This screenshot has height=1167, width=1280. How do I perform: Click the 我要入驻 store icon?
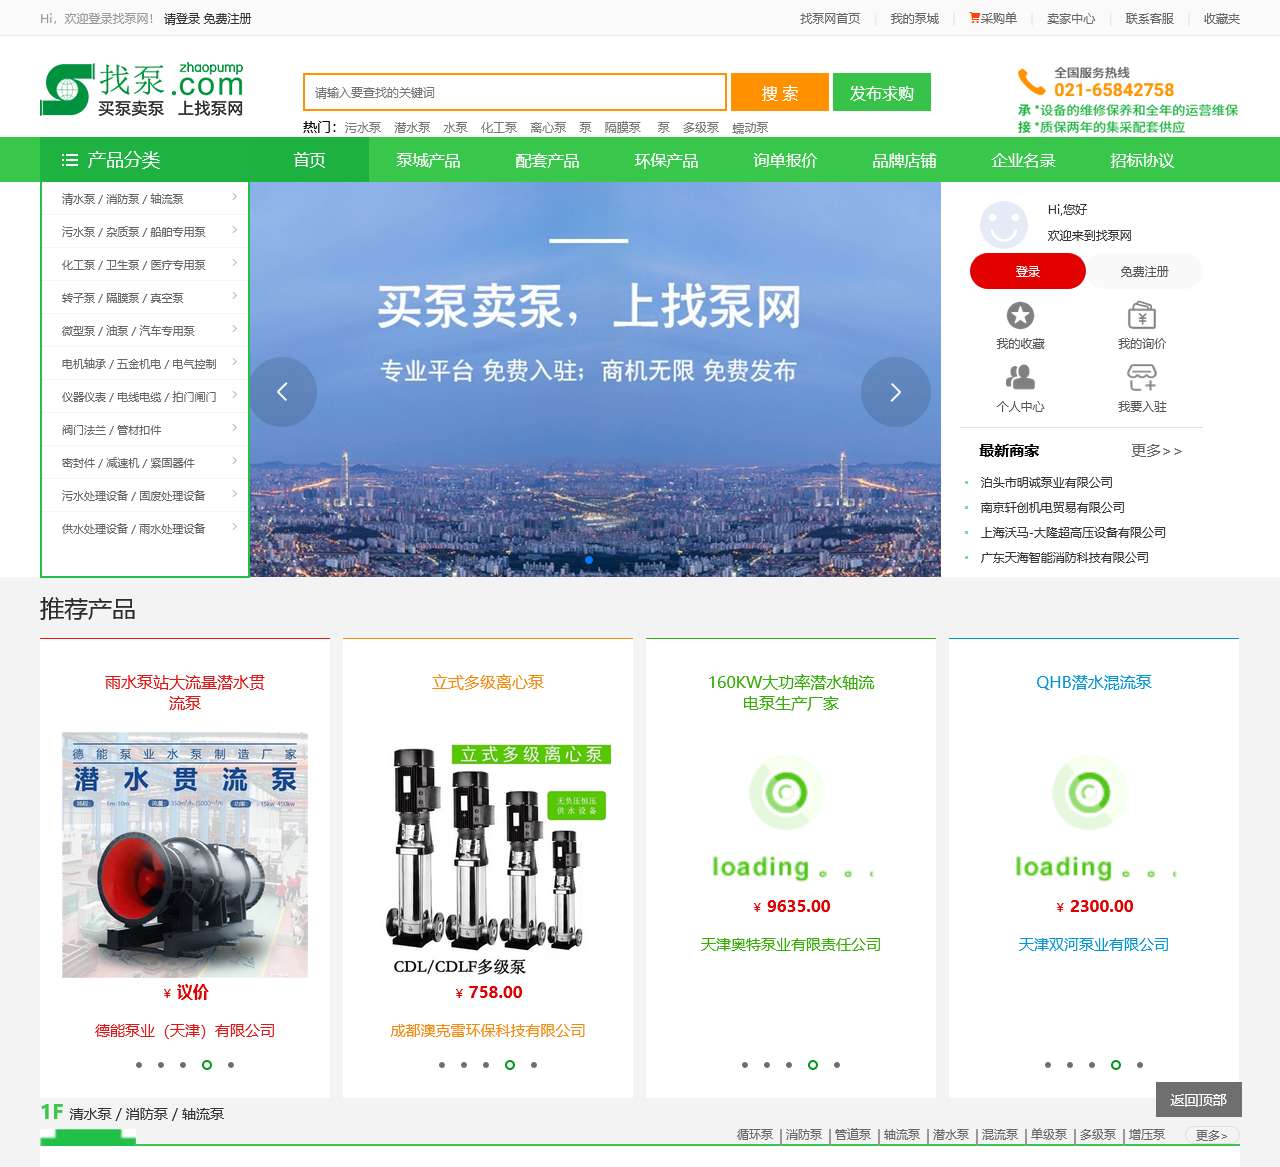pyautogui.click(x=1142, y=378)
